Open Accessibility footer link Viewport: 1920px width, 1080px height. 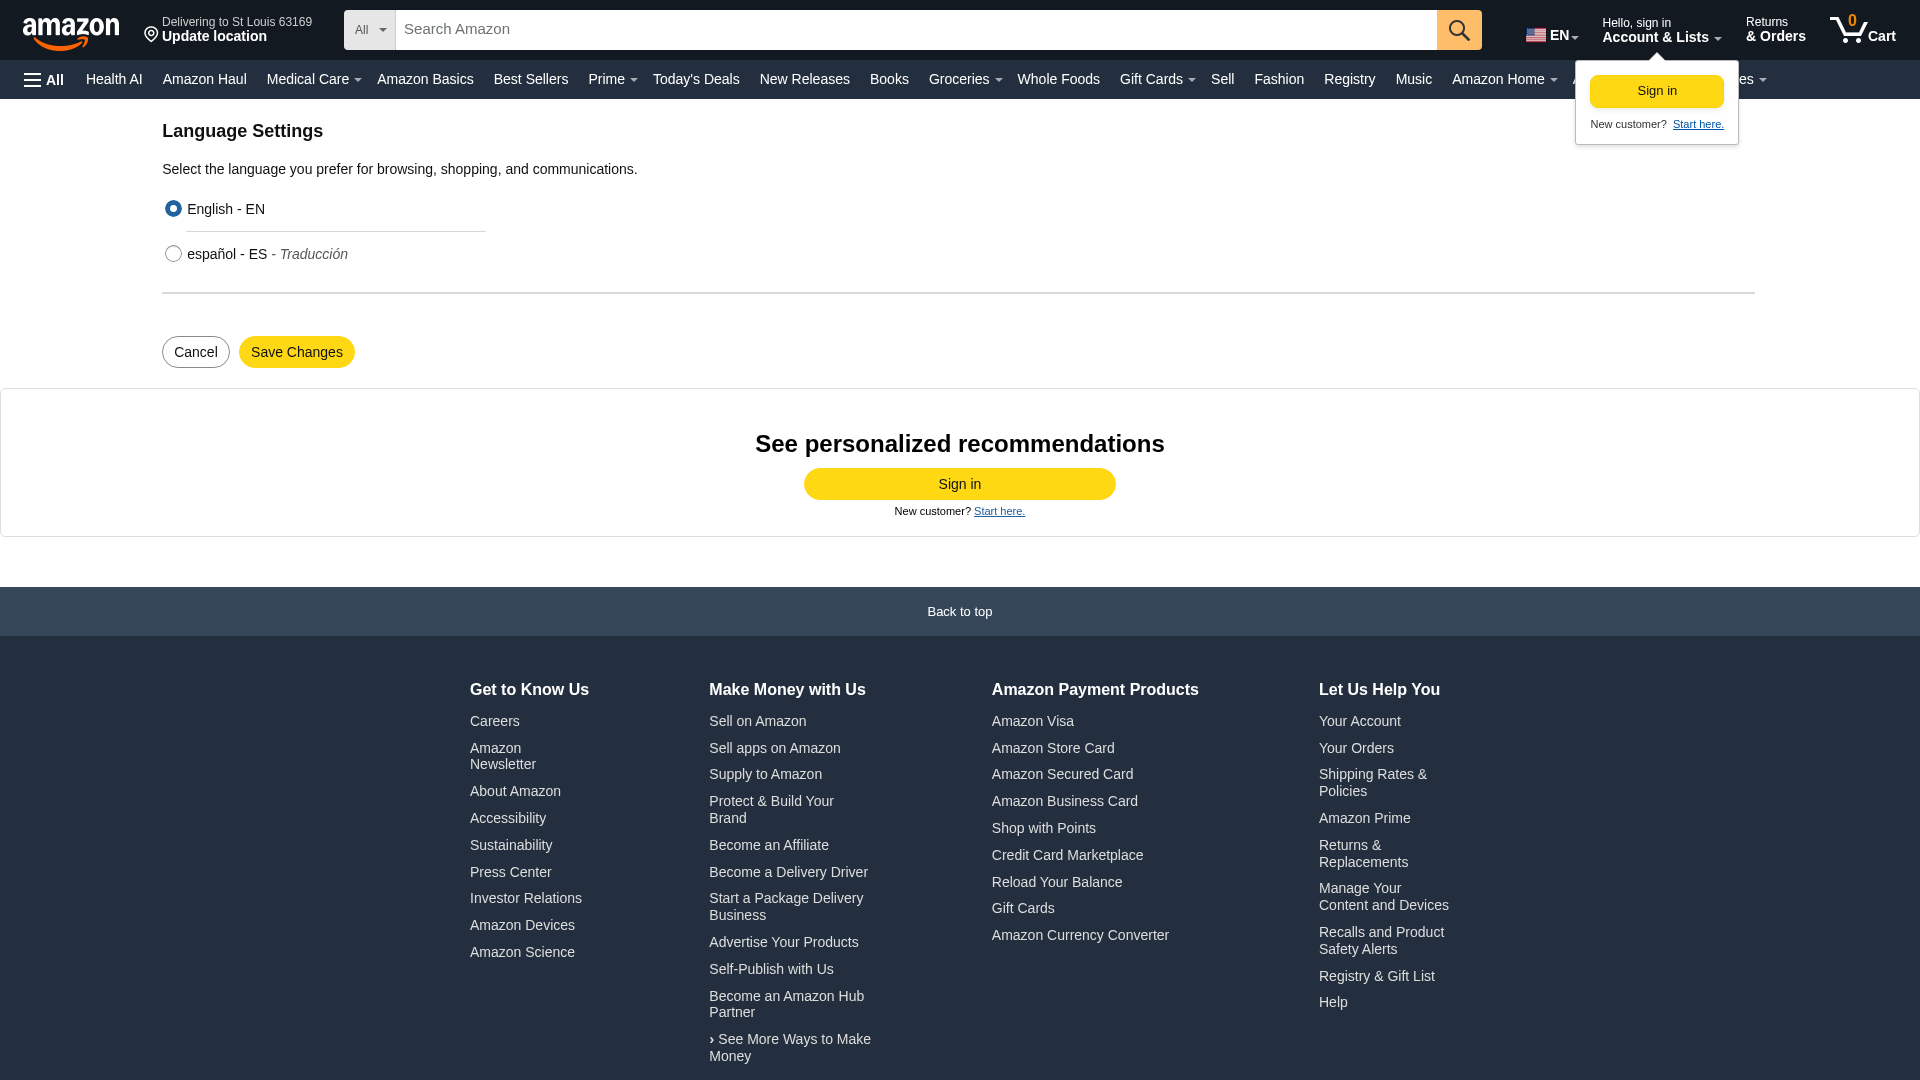tap(508, 818)
